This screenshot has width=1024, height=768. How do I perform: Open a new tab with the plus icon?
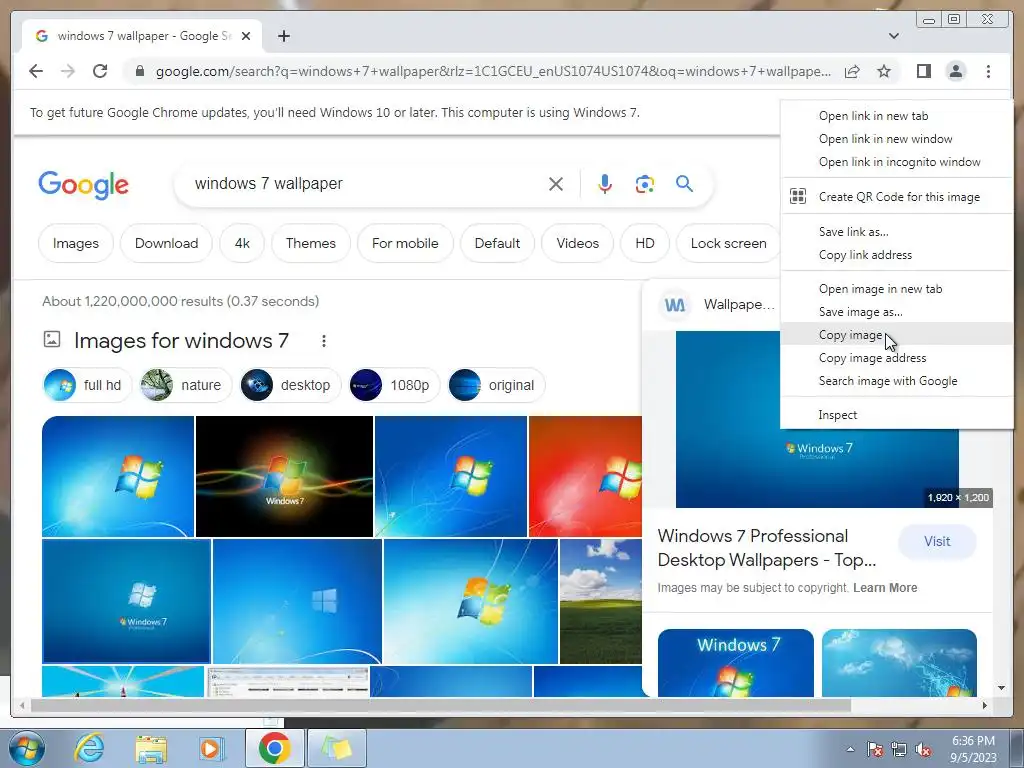283,36
